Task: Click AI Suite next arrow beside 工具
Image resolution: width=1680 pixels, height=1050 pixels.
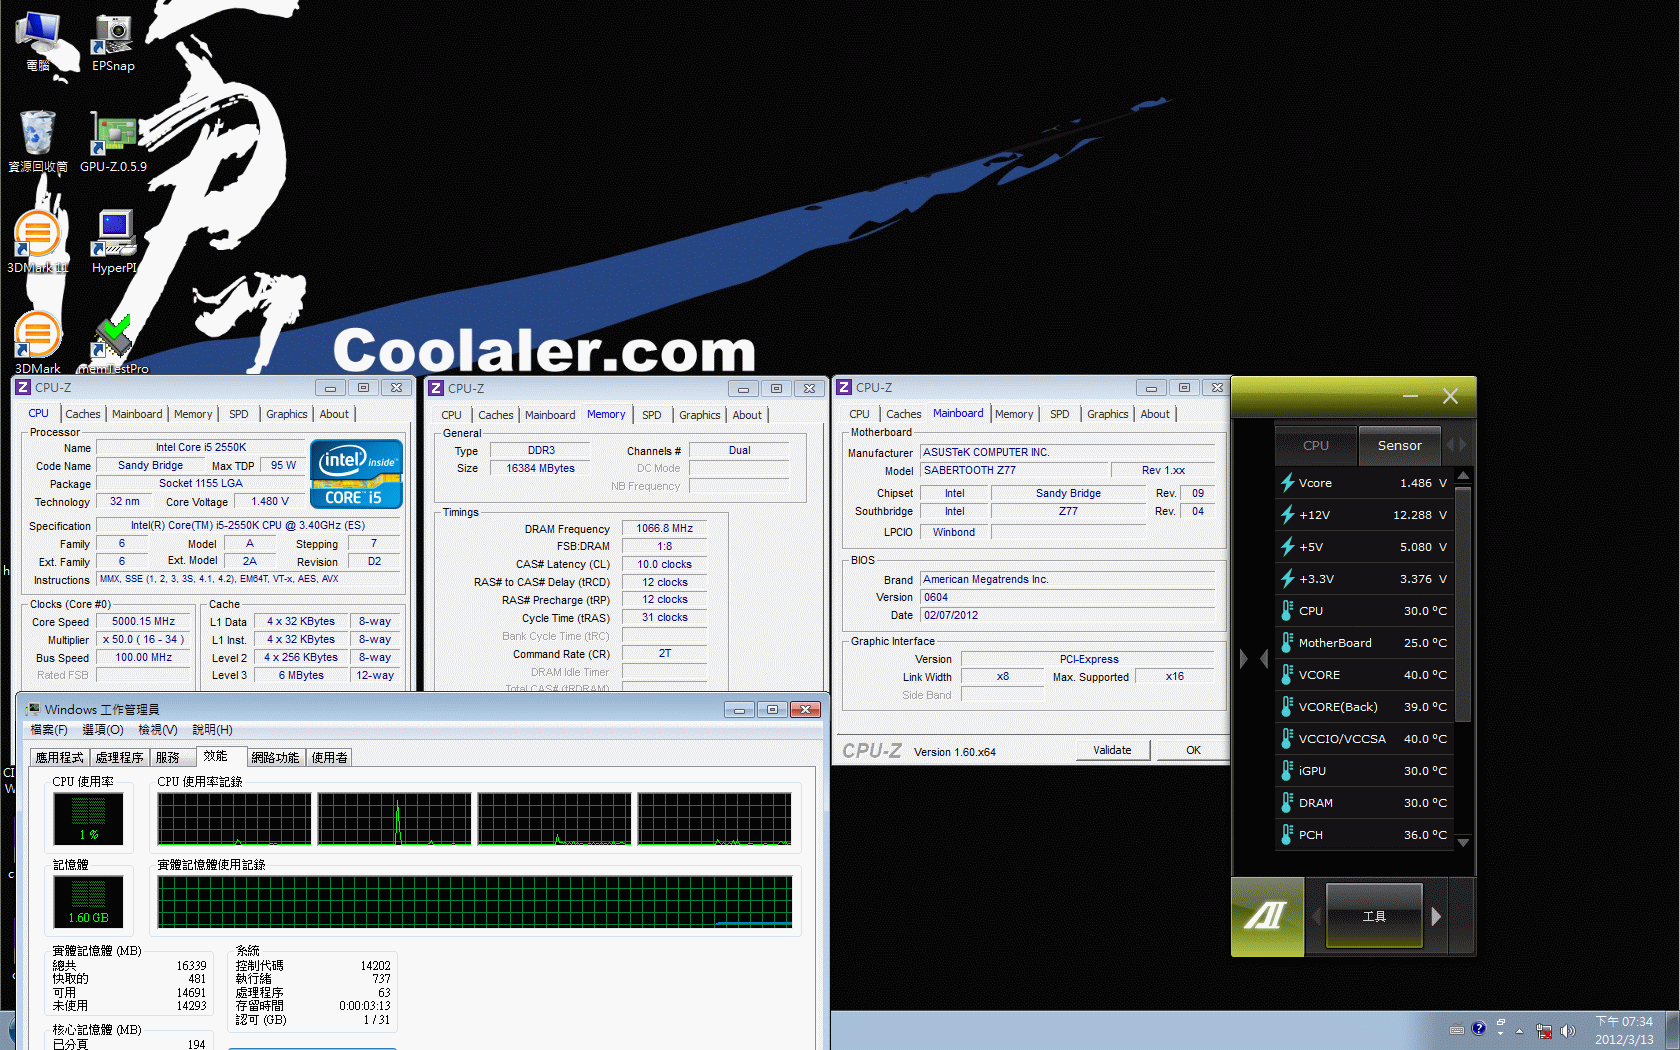Action: point(1437,916)
